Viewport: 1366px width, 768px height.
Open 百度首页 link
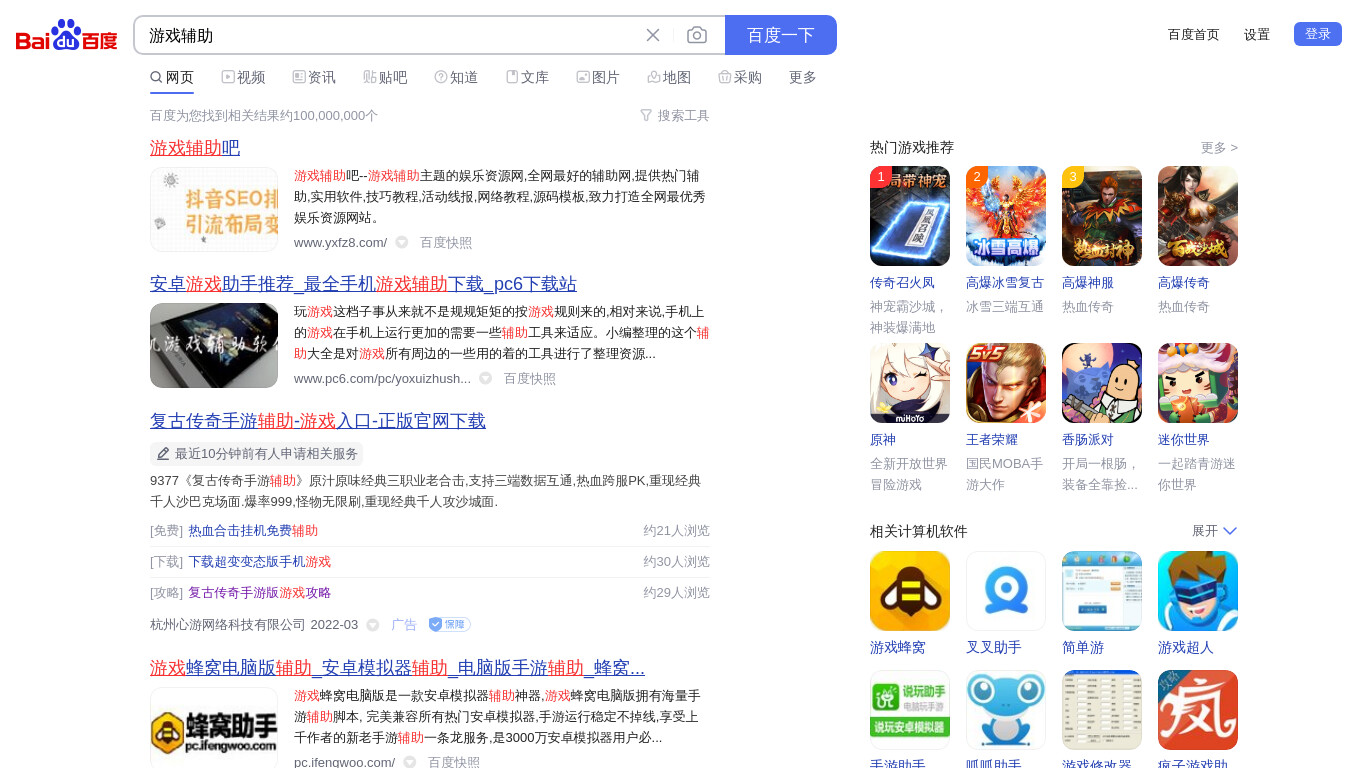1194,34
